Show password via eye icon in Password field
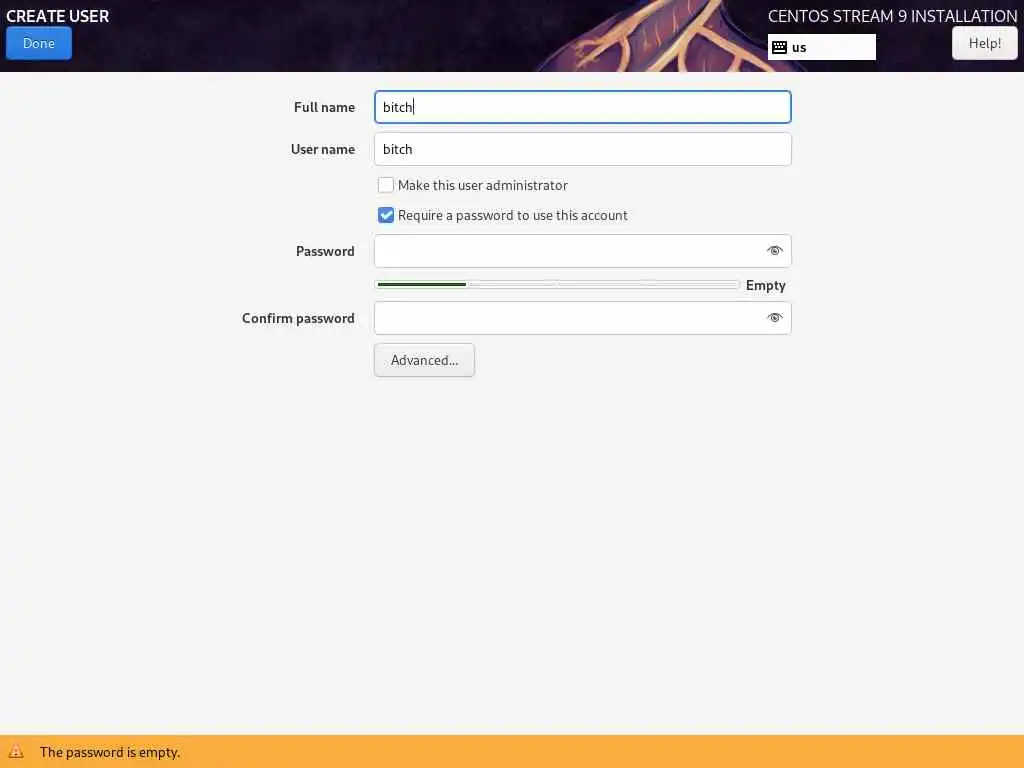The width and height of the screenshot is (1024, 768). pos(775,251)
